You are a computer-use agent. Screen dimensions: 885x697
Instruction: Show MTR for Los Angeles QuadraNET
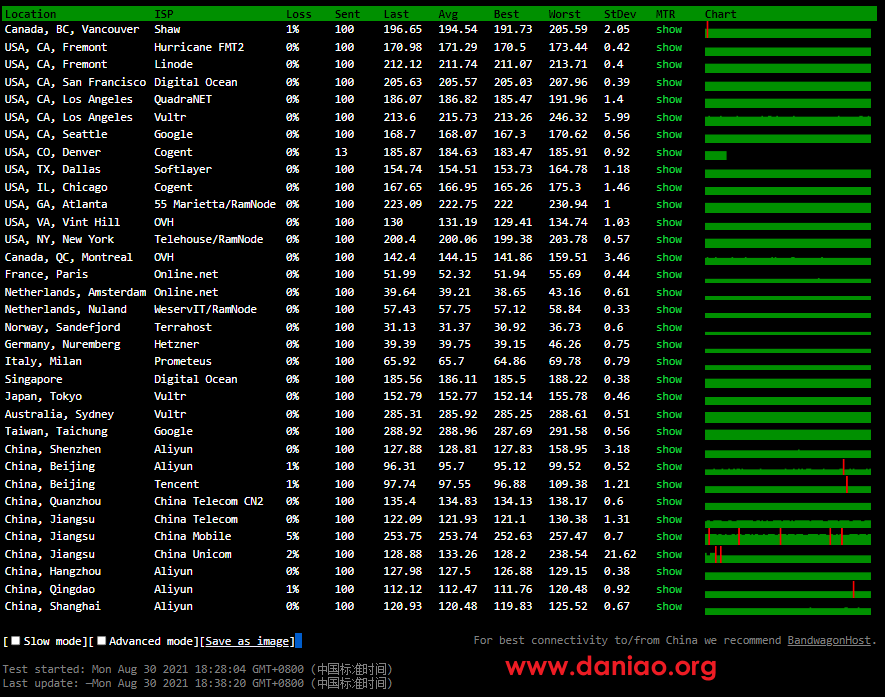coord(669,99)
